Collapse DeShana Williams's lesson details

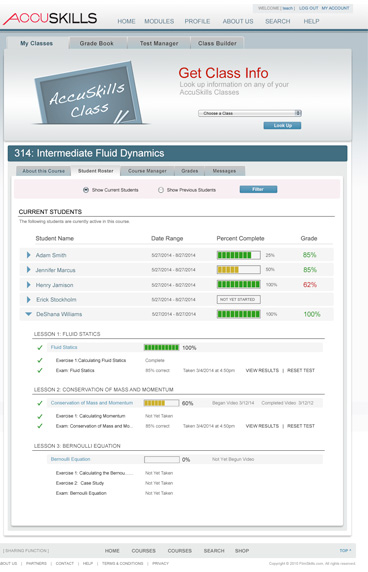pos(28,314)
